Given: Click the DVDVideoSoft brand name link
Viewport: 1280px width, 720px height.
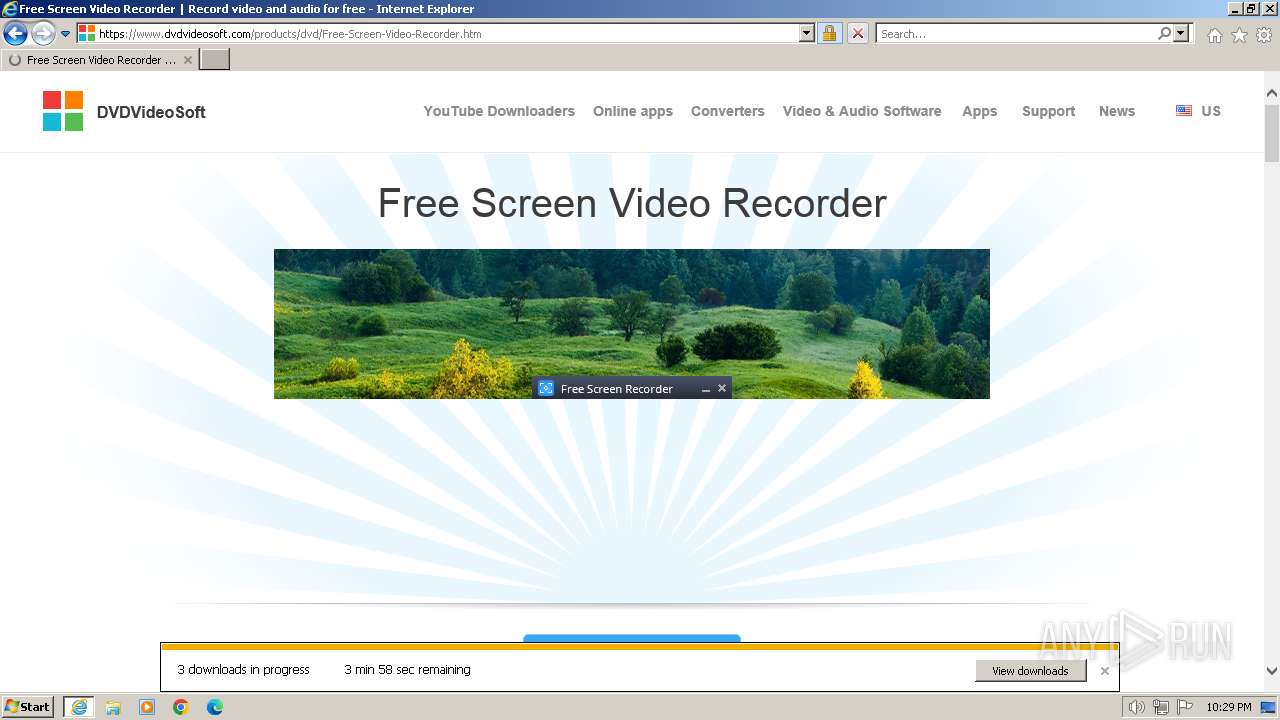Looking at the screenshot, I should [x=151, y=112].
